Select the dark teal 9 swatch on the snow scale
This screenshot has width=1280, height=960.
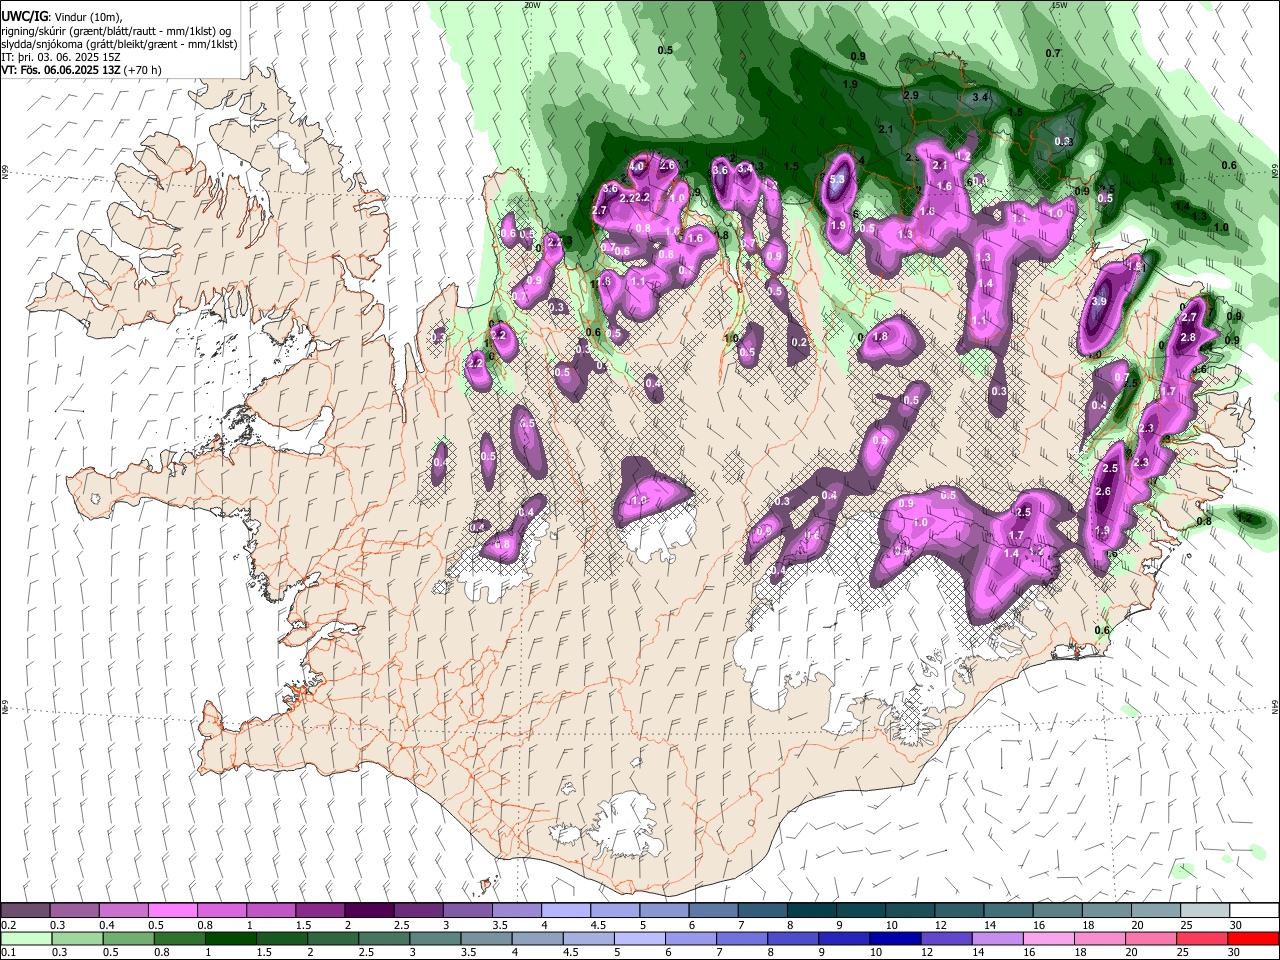tap(861, 910)
